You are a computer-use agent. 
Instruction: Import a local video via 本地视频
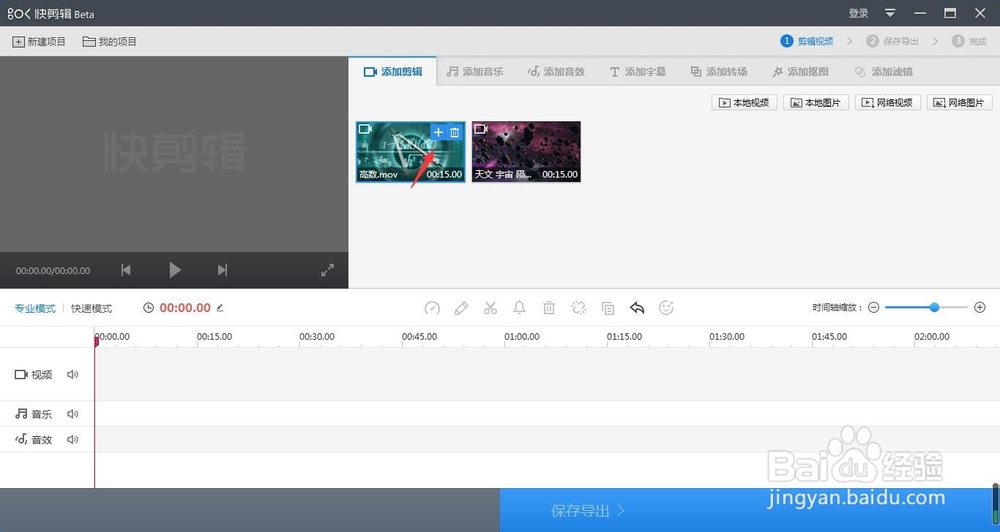[x=744, y=102]
